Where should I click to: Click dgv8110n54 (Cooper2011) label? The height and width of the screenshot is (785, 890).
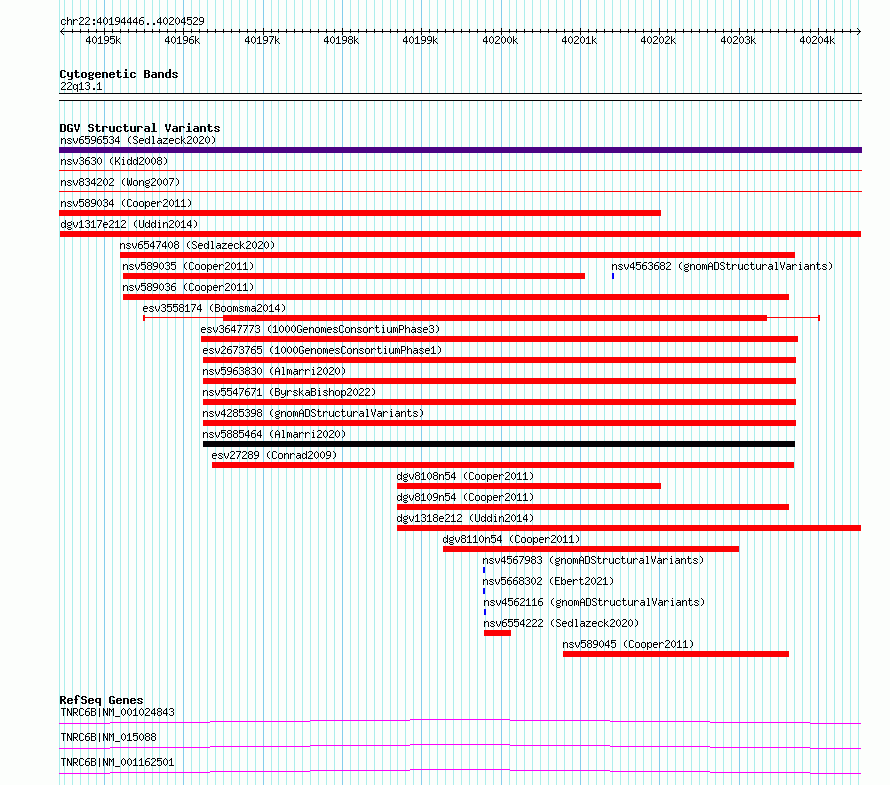(511, 539)
